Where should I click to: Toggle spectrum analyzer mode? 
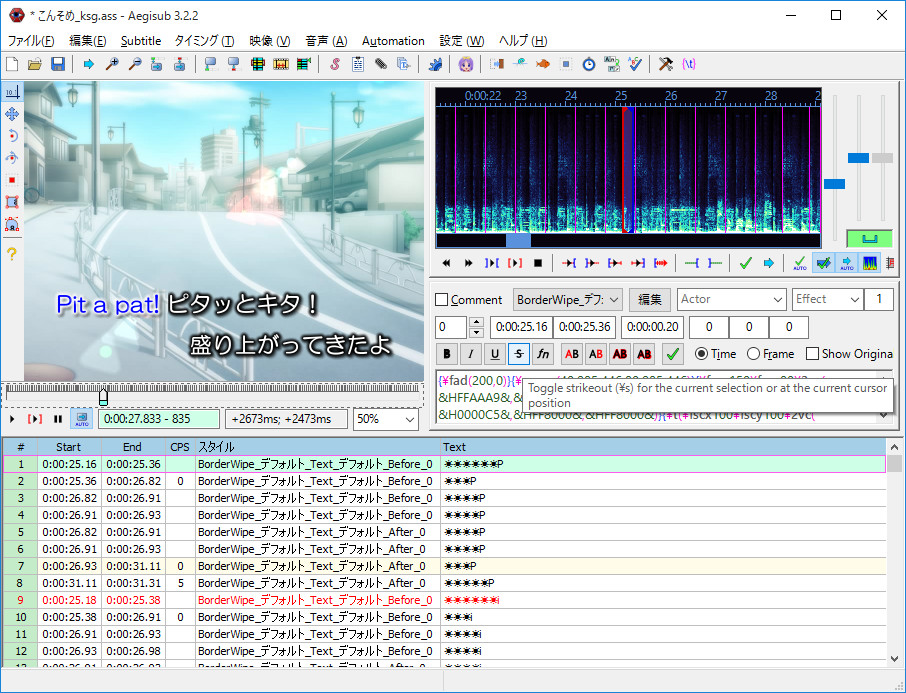870,263
